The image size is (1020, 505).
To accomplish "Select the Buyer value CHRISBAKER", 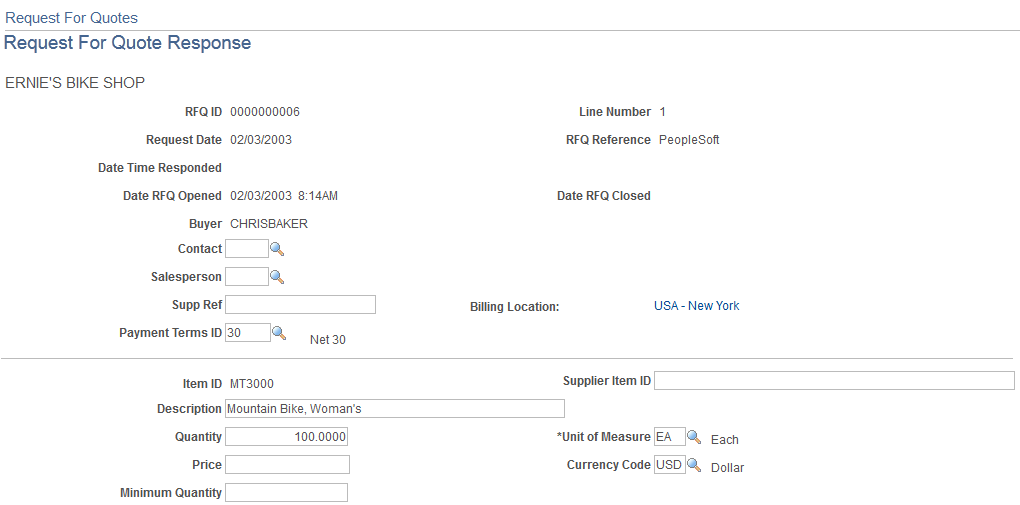I will tap(269, 224).
